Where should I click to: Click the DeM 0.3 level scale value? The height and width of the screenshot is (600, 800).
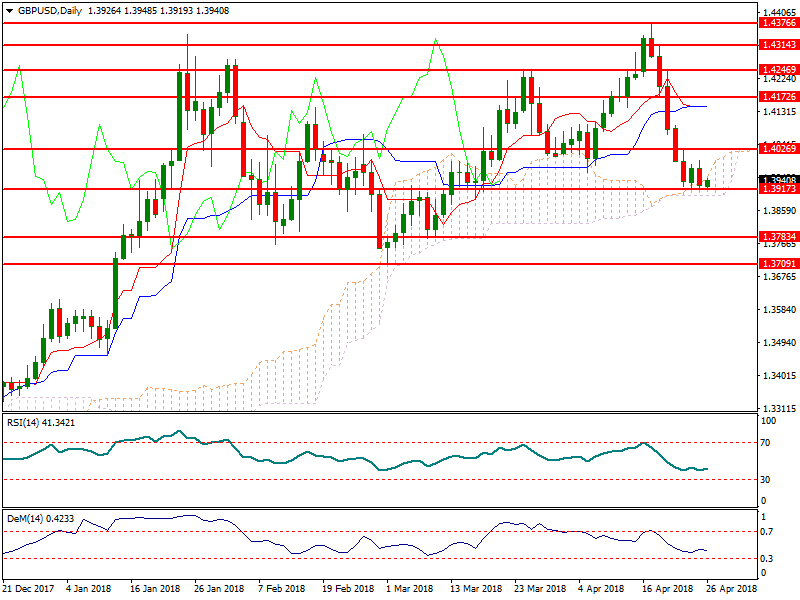[x=767, y=558]
